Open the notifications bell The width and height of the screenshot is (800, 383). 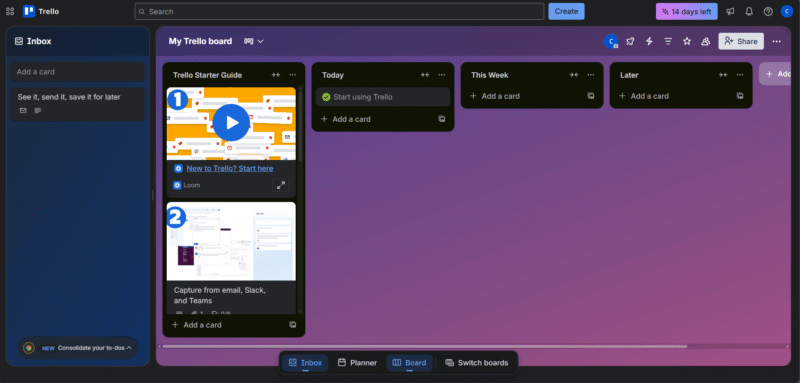(x=749, y=11)
